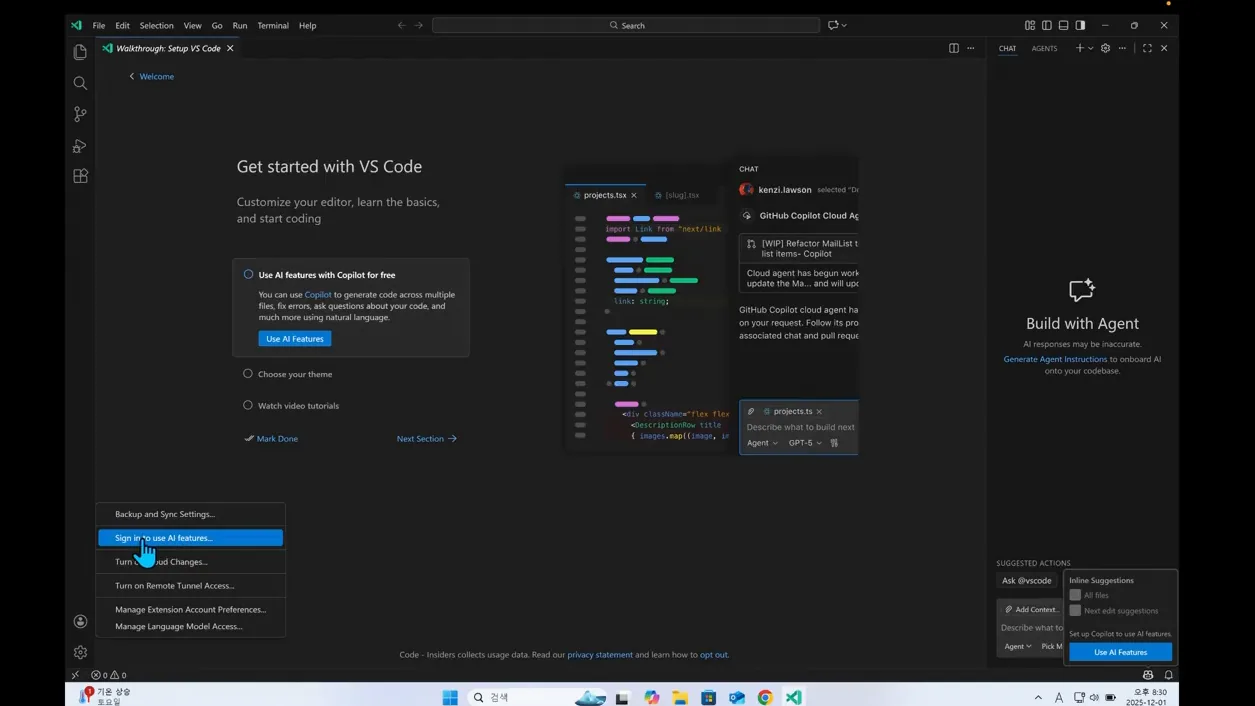This screenshot has height=706, width=1255.
Task: Select Use AI features with Copilot step
Action: pos(326,274)
